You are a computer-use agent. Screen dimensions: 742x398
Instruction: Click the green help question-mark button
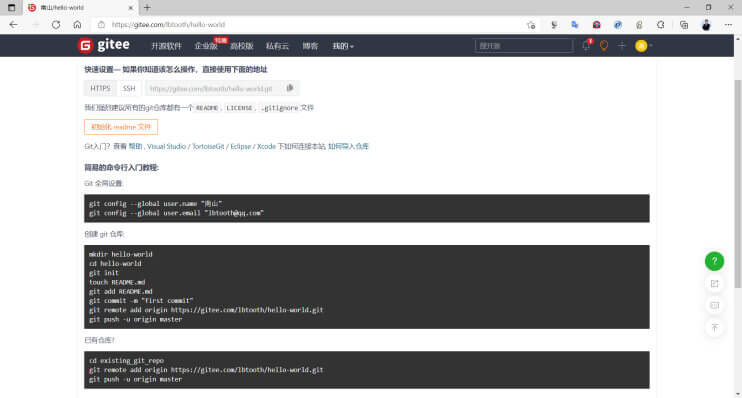click(x=715, y=261)
